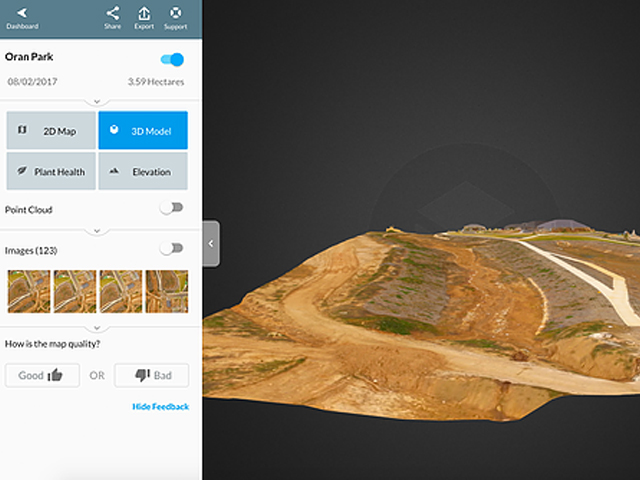Open the Share icon in header
Screen dimensions: 640x480
(112, 13)
